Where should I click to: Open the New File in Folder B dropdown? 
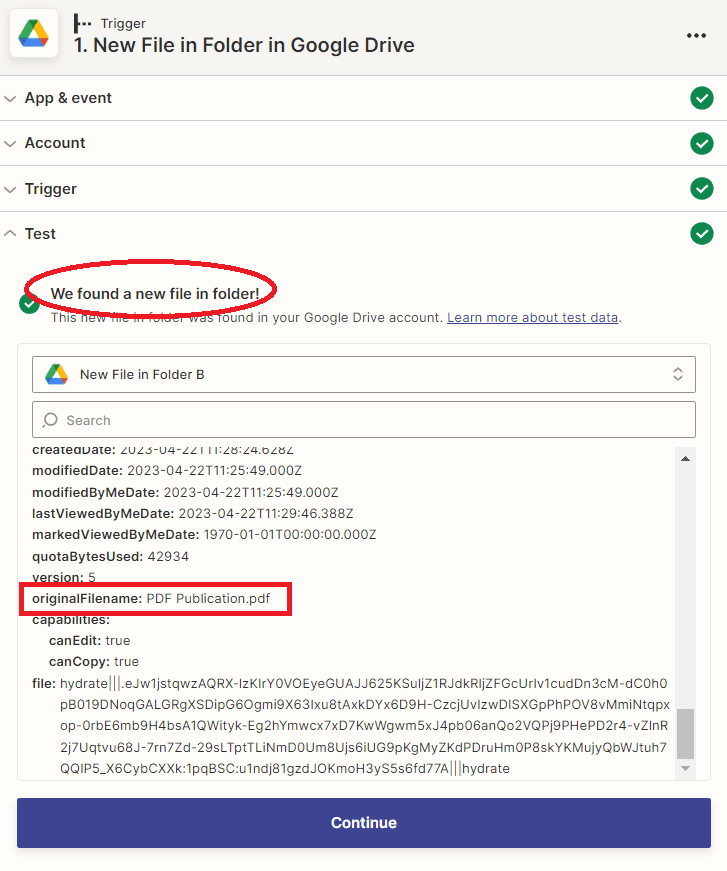pos(363,374)
